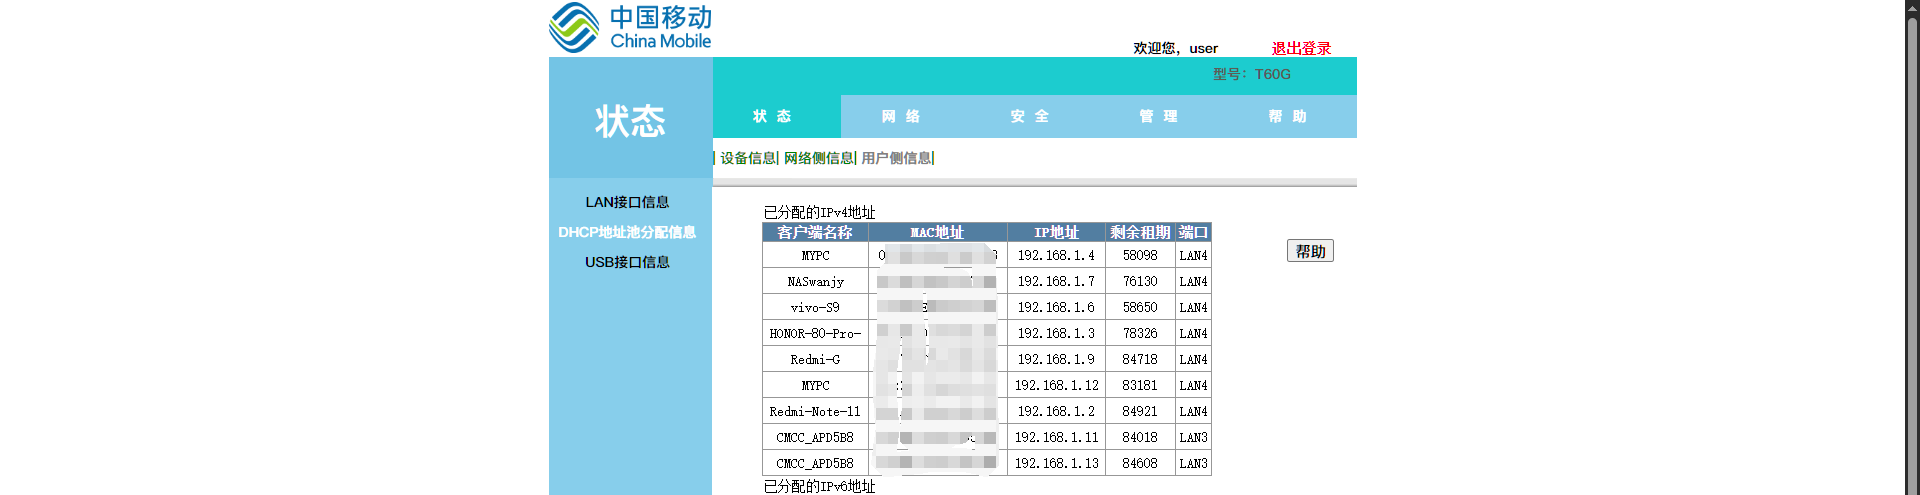
Task: Open the 状态 status tab
Action: coord(772,116)
